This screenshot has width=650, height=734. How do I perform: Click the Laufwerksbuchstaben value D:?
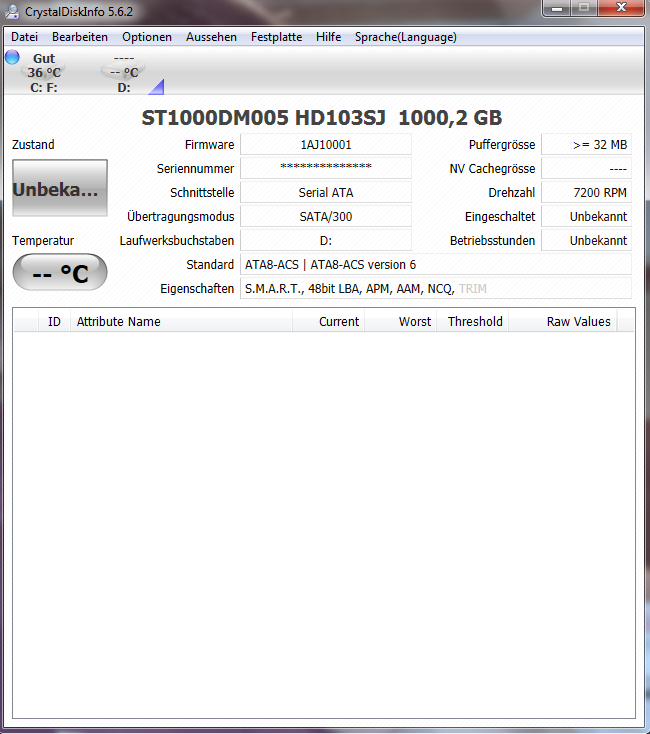pos(326,241)
